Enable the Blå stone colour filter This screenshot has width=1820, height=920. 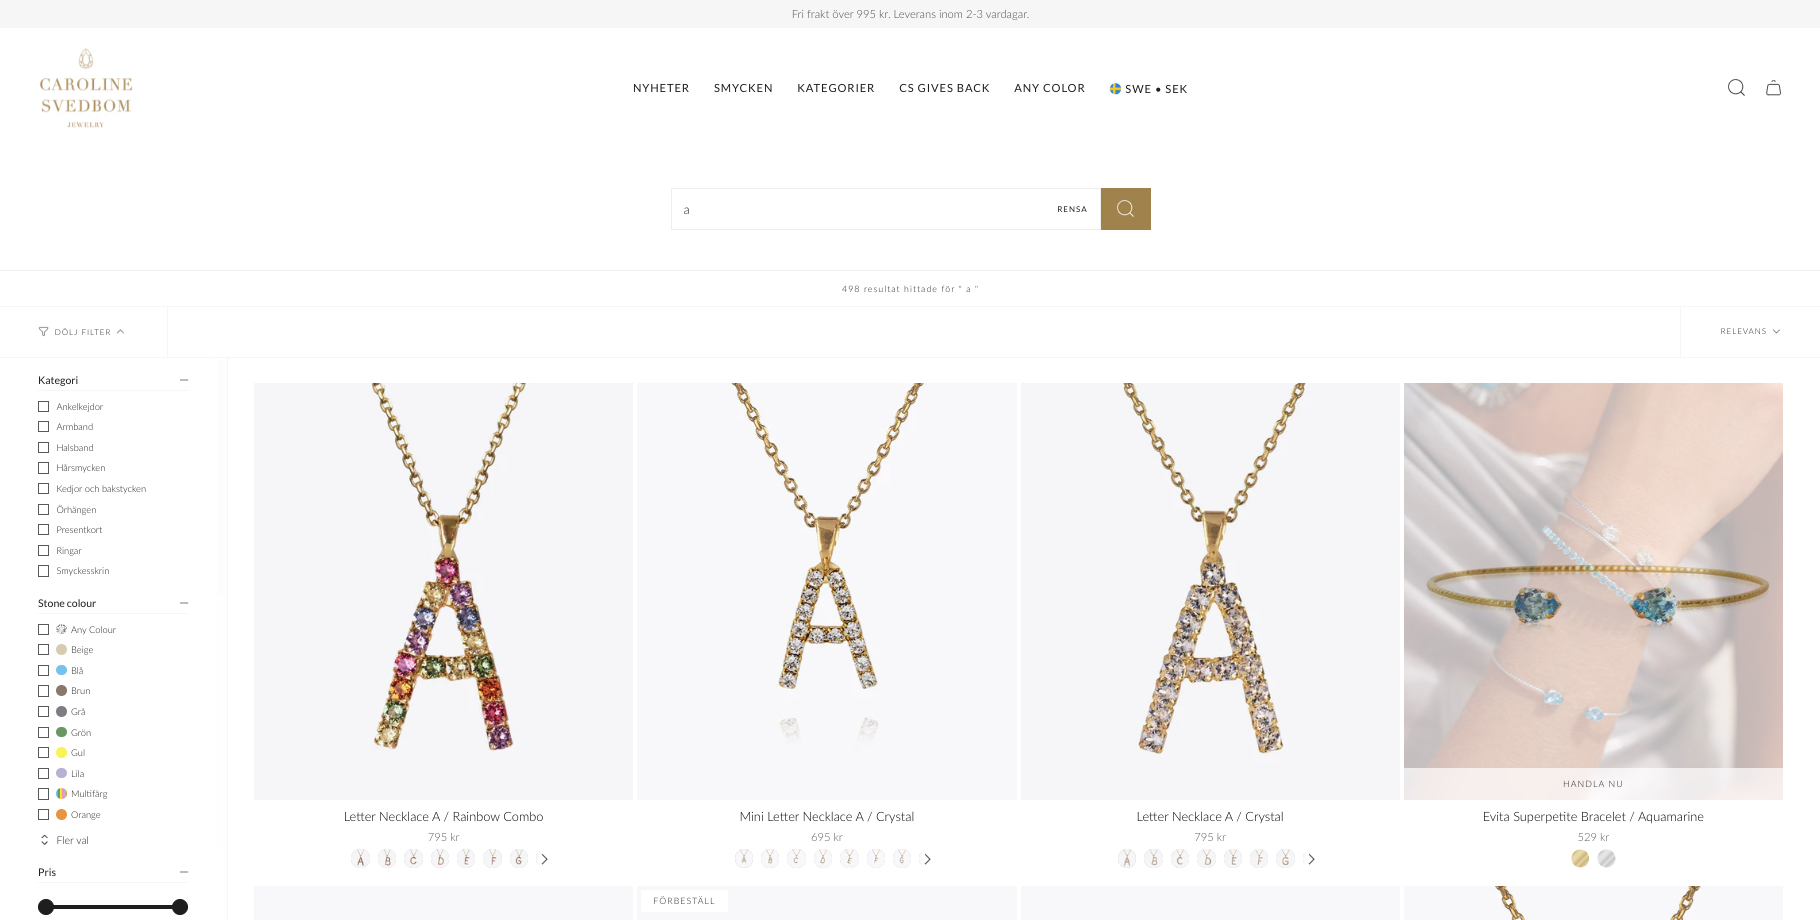43,671
